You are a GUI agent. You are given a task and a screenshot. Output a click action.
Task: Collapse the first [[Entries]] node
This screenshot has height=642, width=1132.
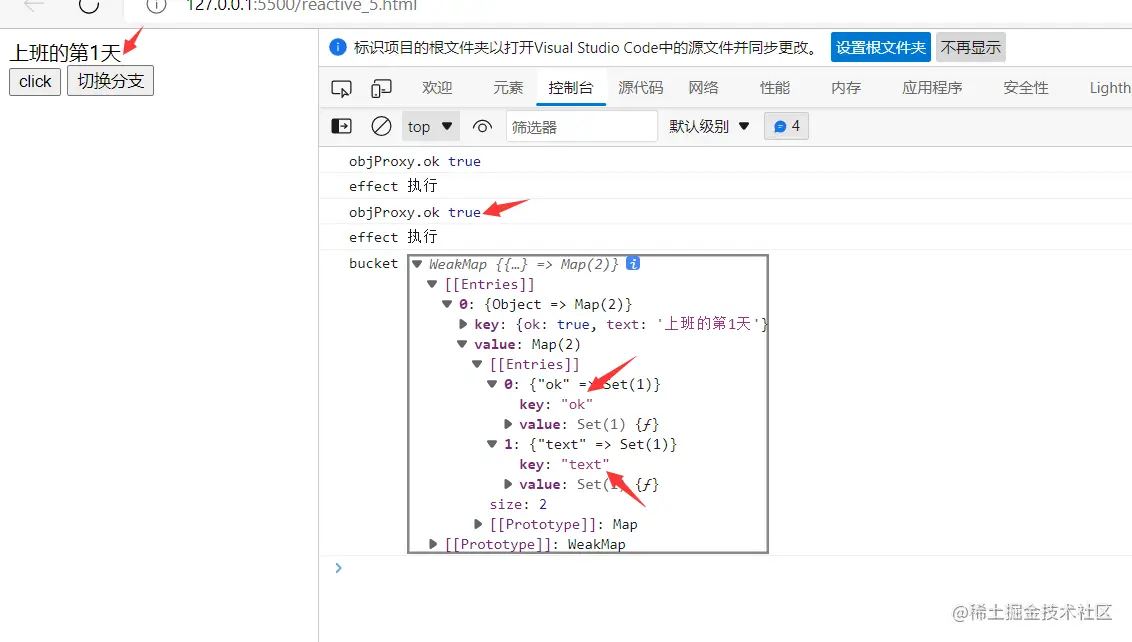[432, 285]
